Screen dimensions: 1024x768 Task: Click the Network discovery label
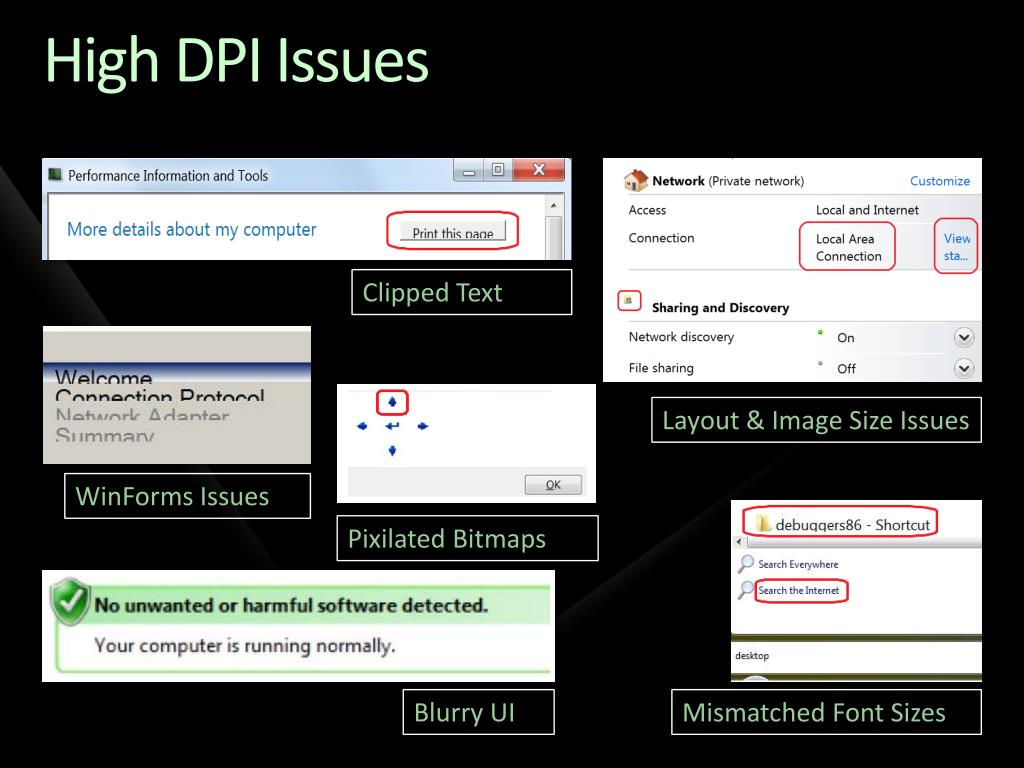coord(681,337)
